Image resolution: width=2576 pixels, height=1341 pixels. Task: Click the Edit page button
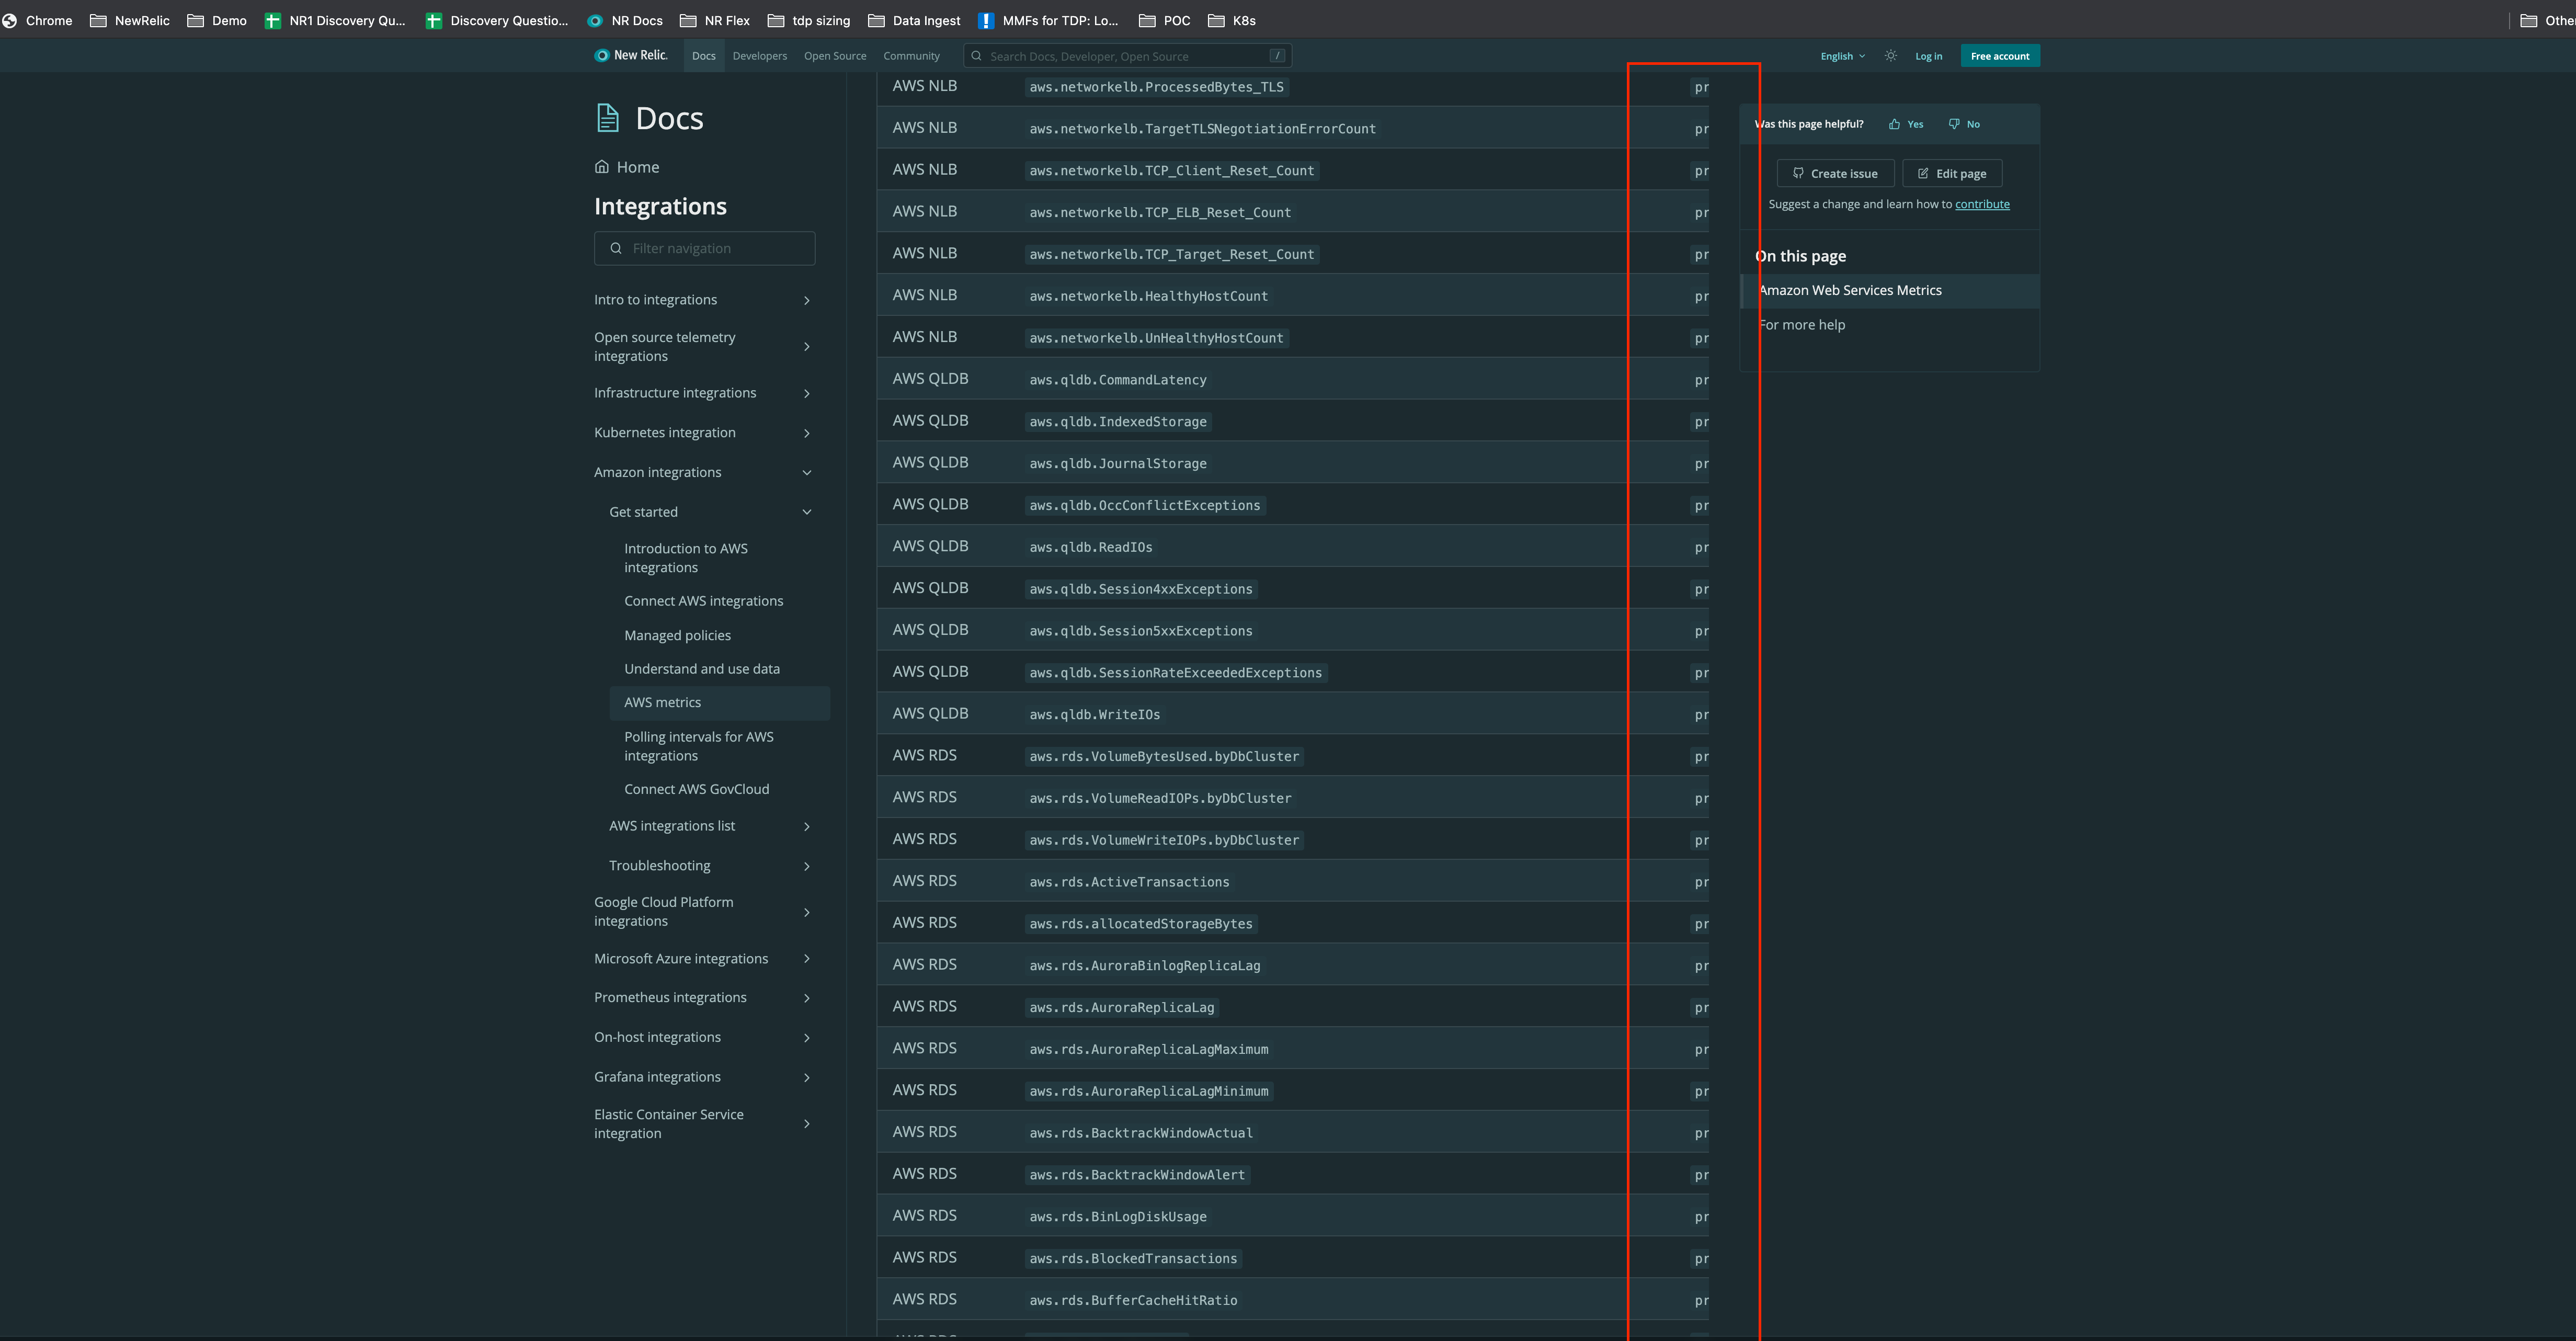click(x=1952, y=173)
